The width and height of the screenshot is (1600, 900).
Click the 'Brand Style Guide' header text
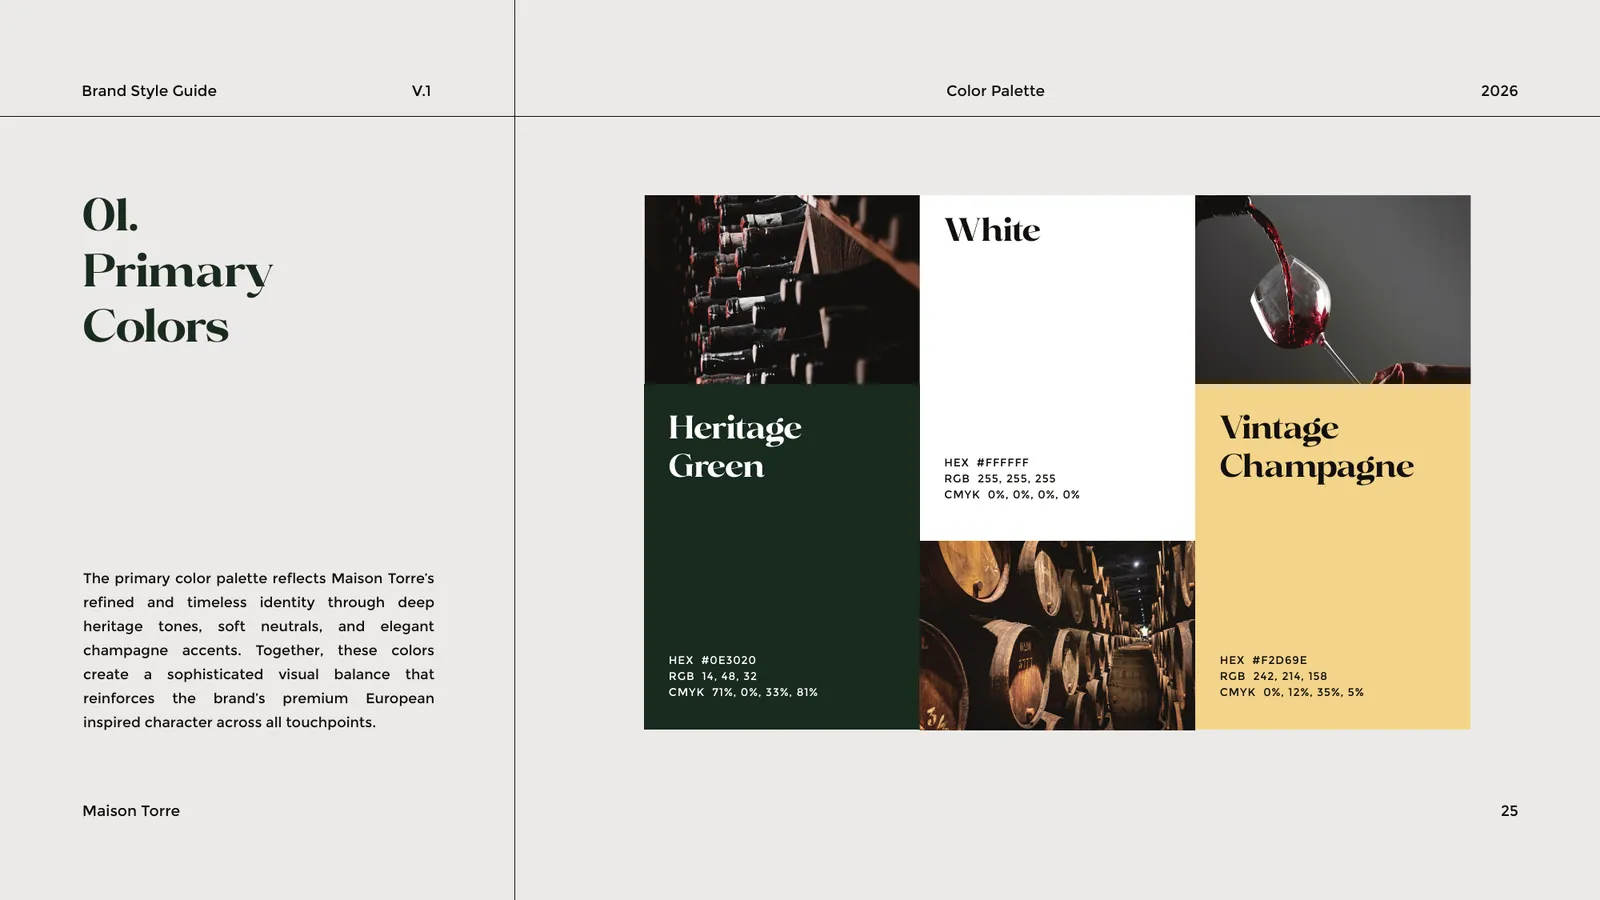pos(149,91)
